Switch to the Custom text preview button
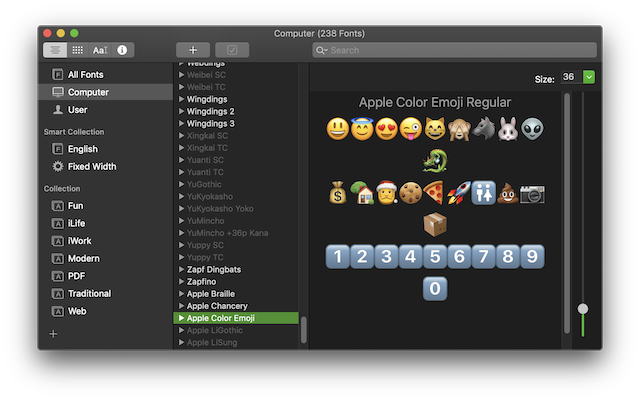This screenshot has width=640, height=400. pos(100,50)
